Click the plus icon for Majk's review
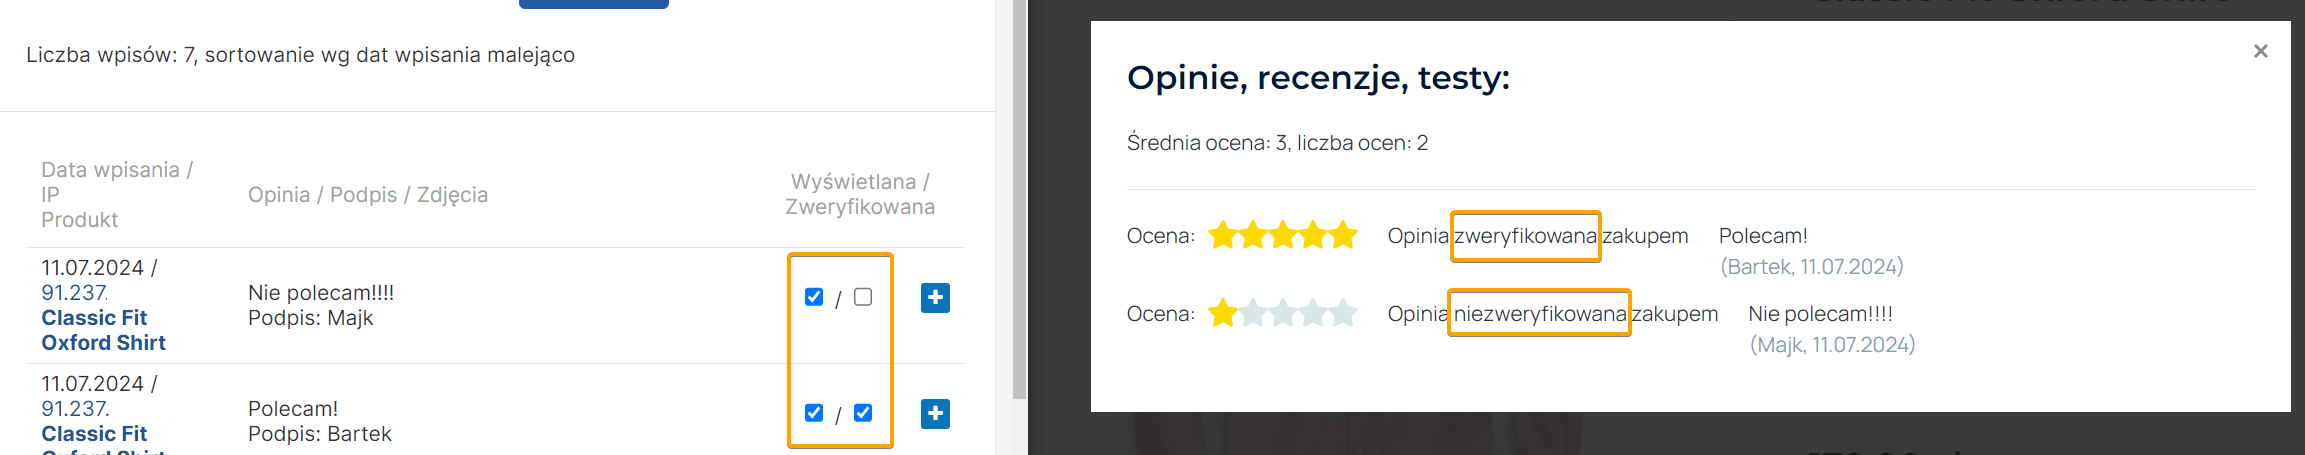 (x=935, y=298)
